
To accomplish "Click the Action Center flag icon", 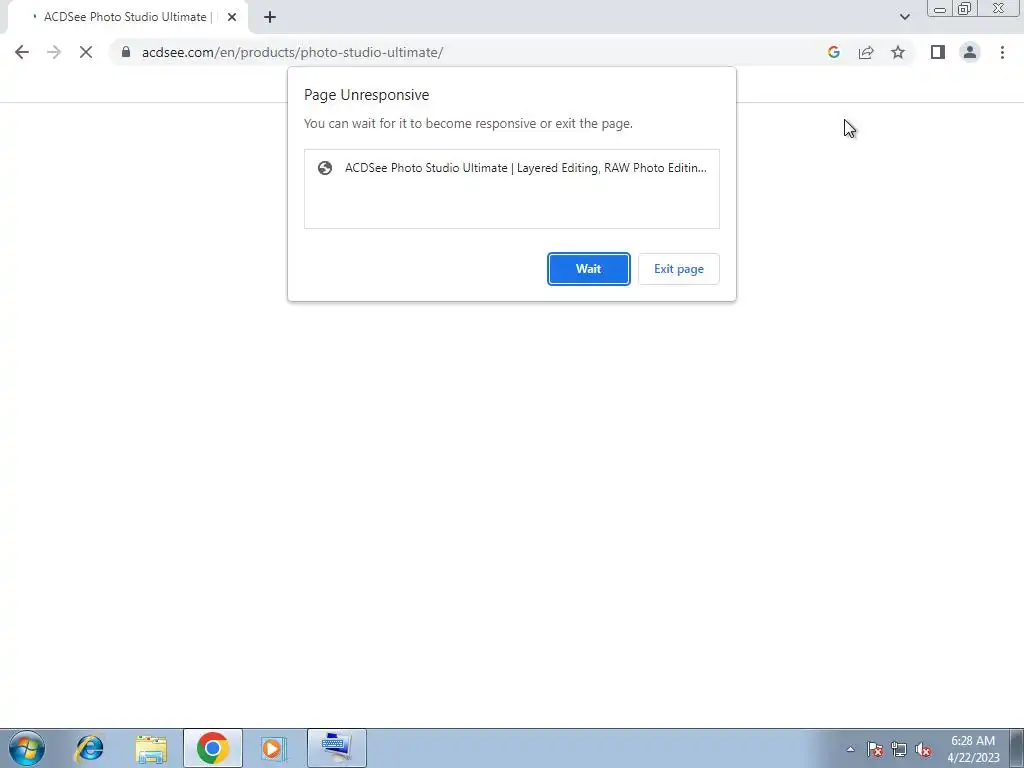I will 875,749.
